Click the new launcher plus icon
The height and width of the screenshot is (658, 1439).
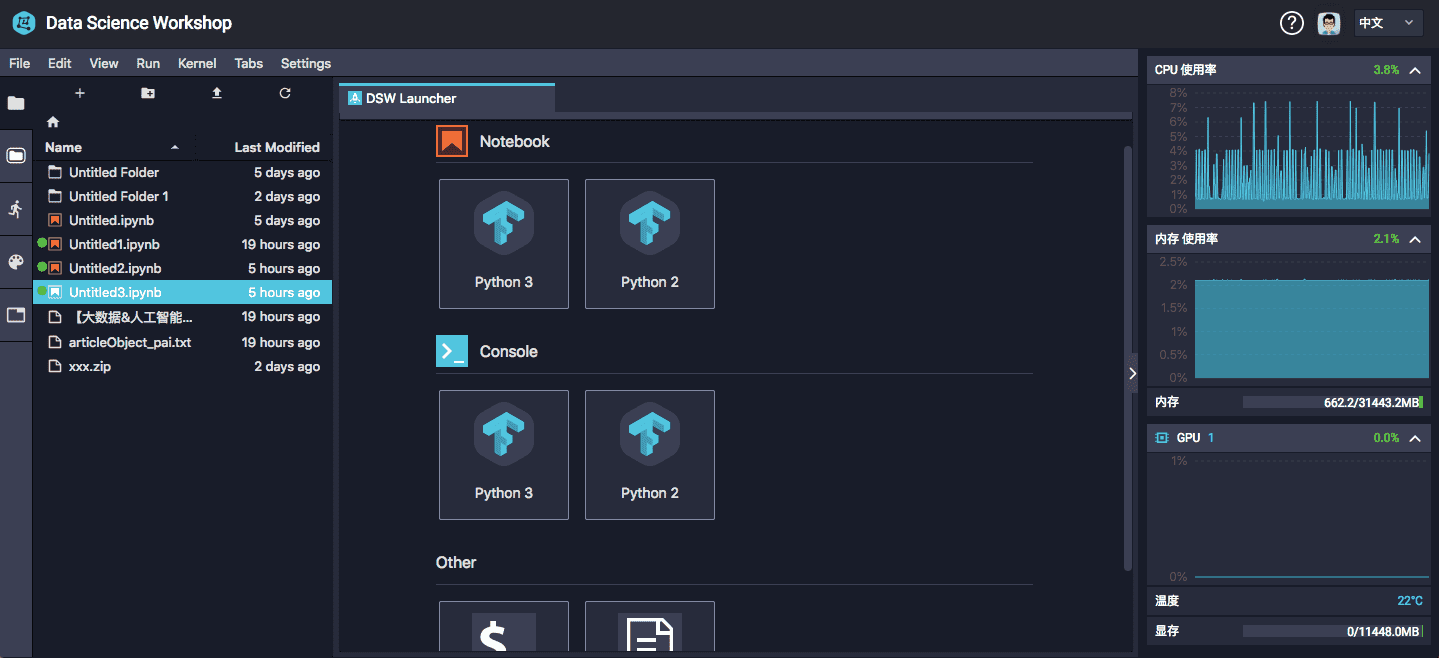pos(80,93)
